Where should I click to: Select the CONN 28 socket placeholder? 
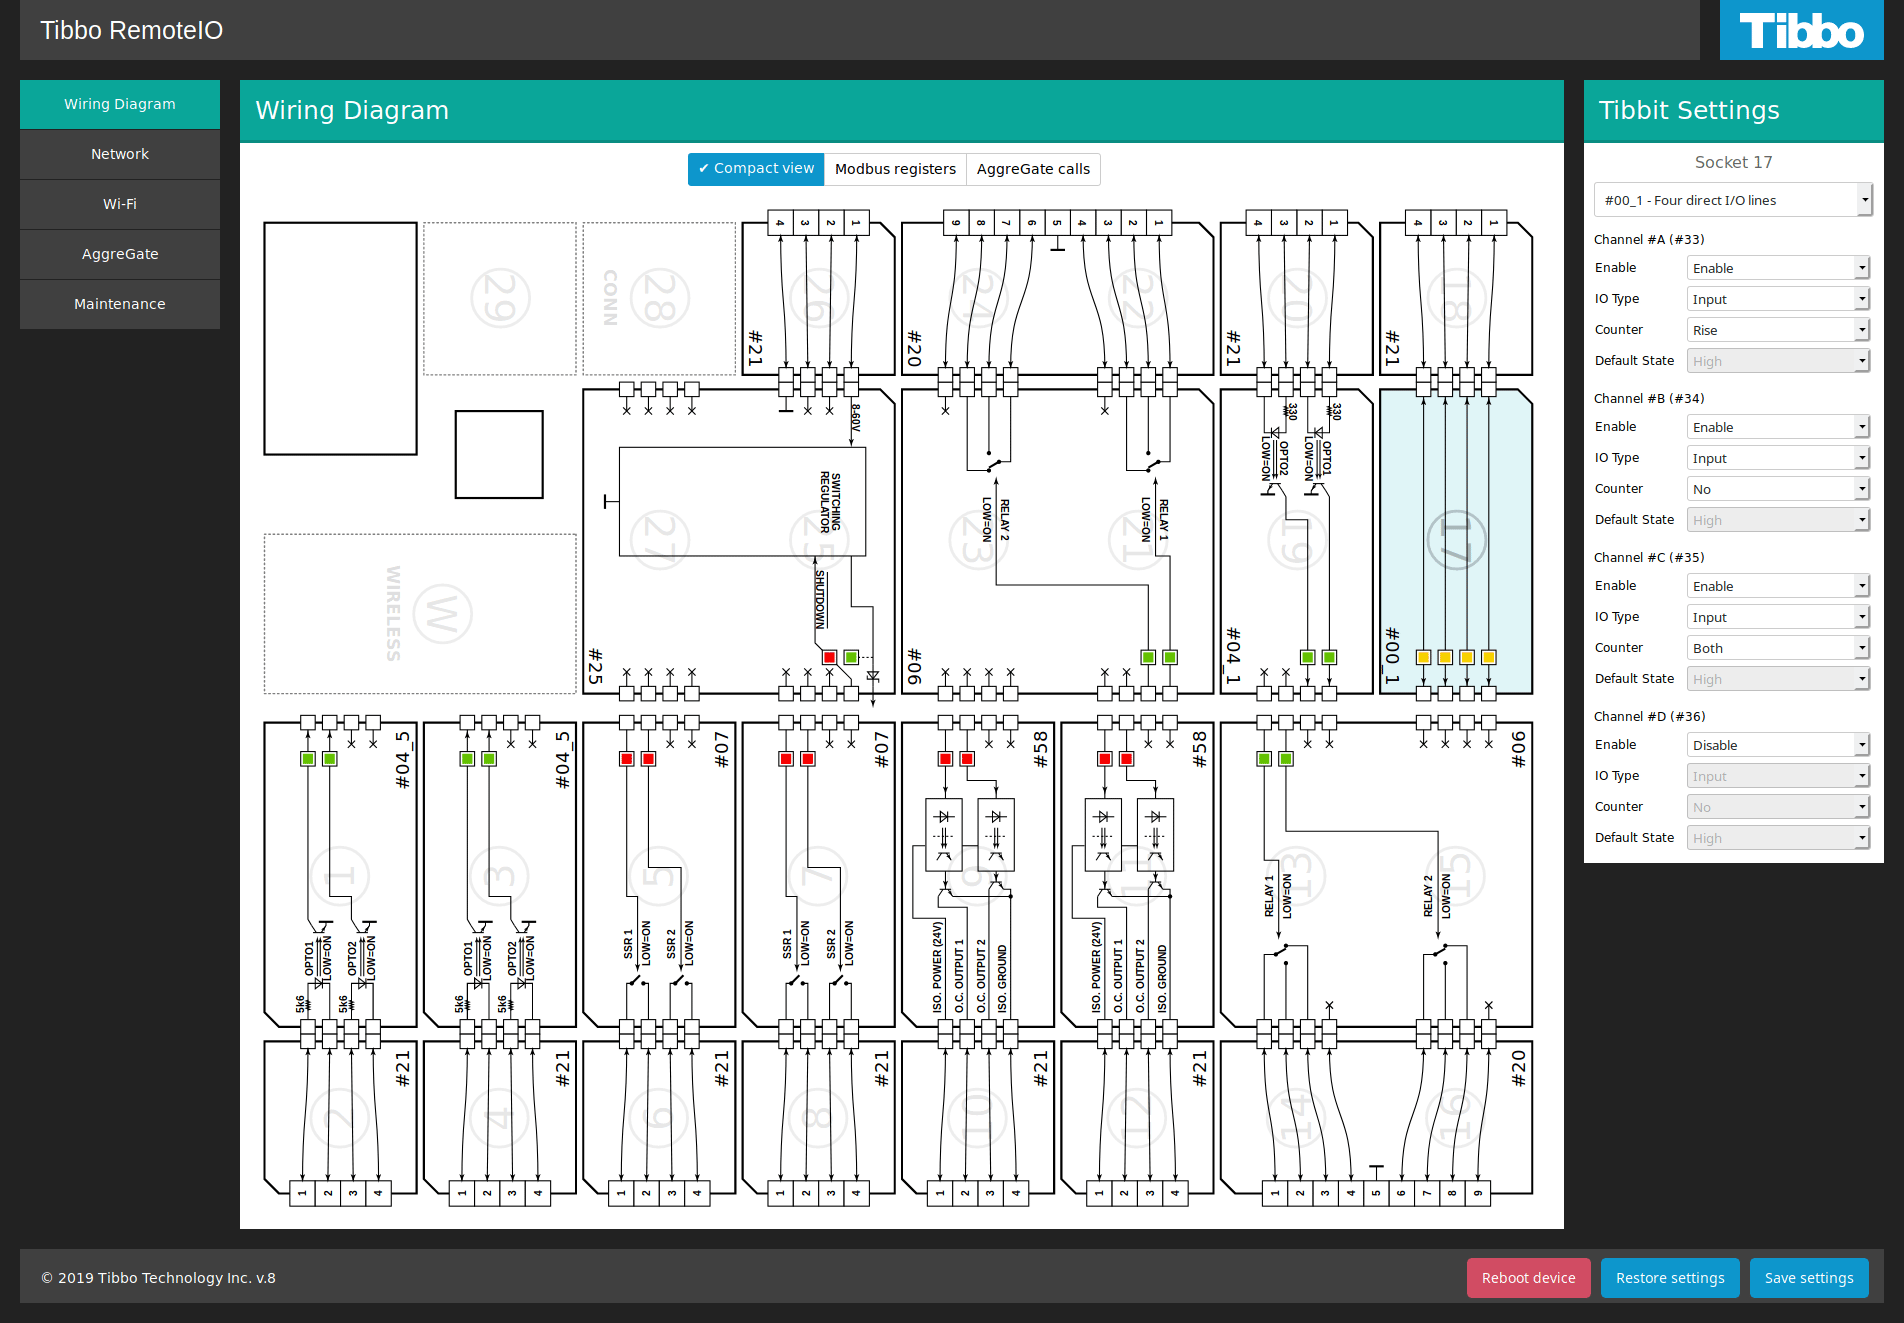point(659,298)
